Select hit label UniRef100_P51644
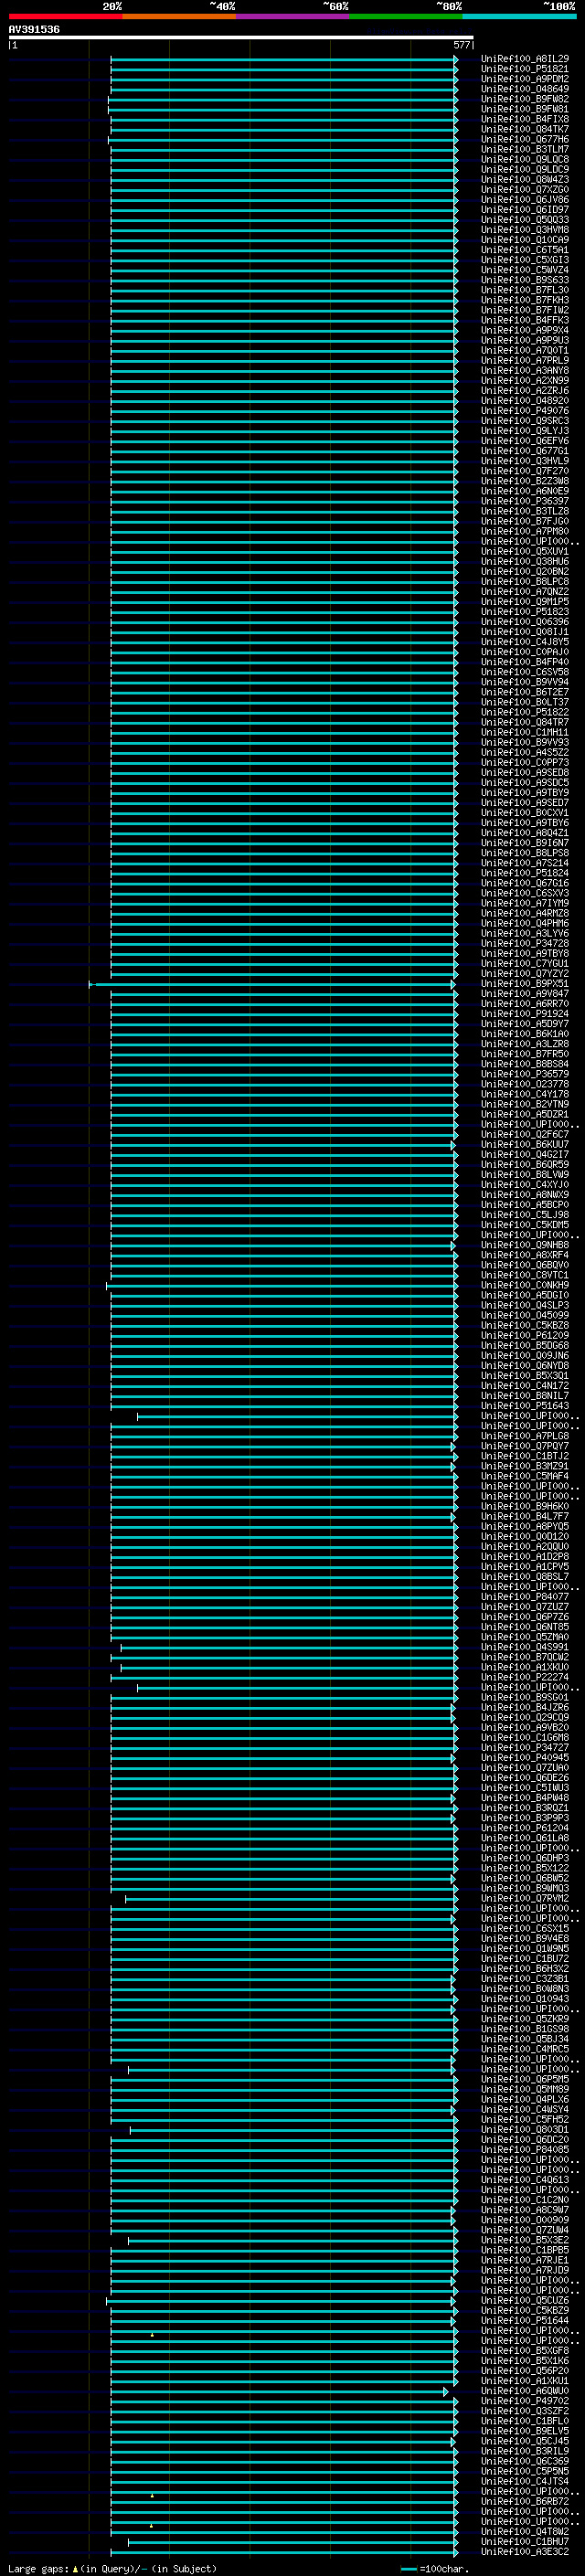The width and height of the screenshot is (585, 2576). [x=525, y=2322]
